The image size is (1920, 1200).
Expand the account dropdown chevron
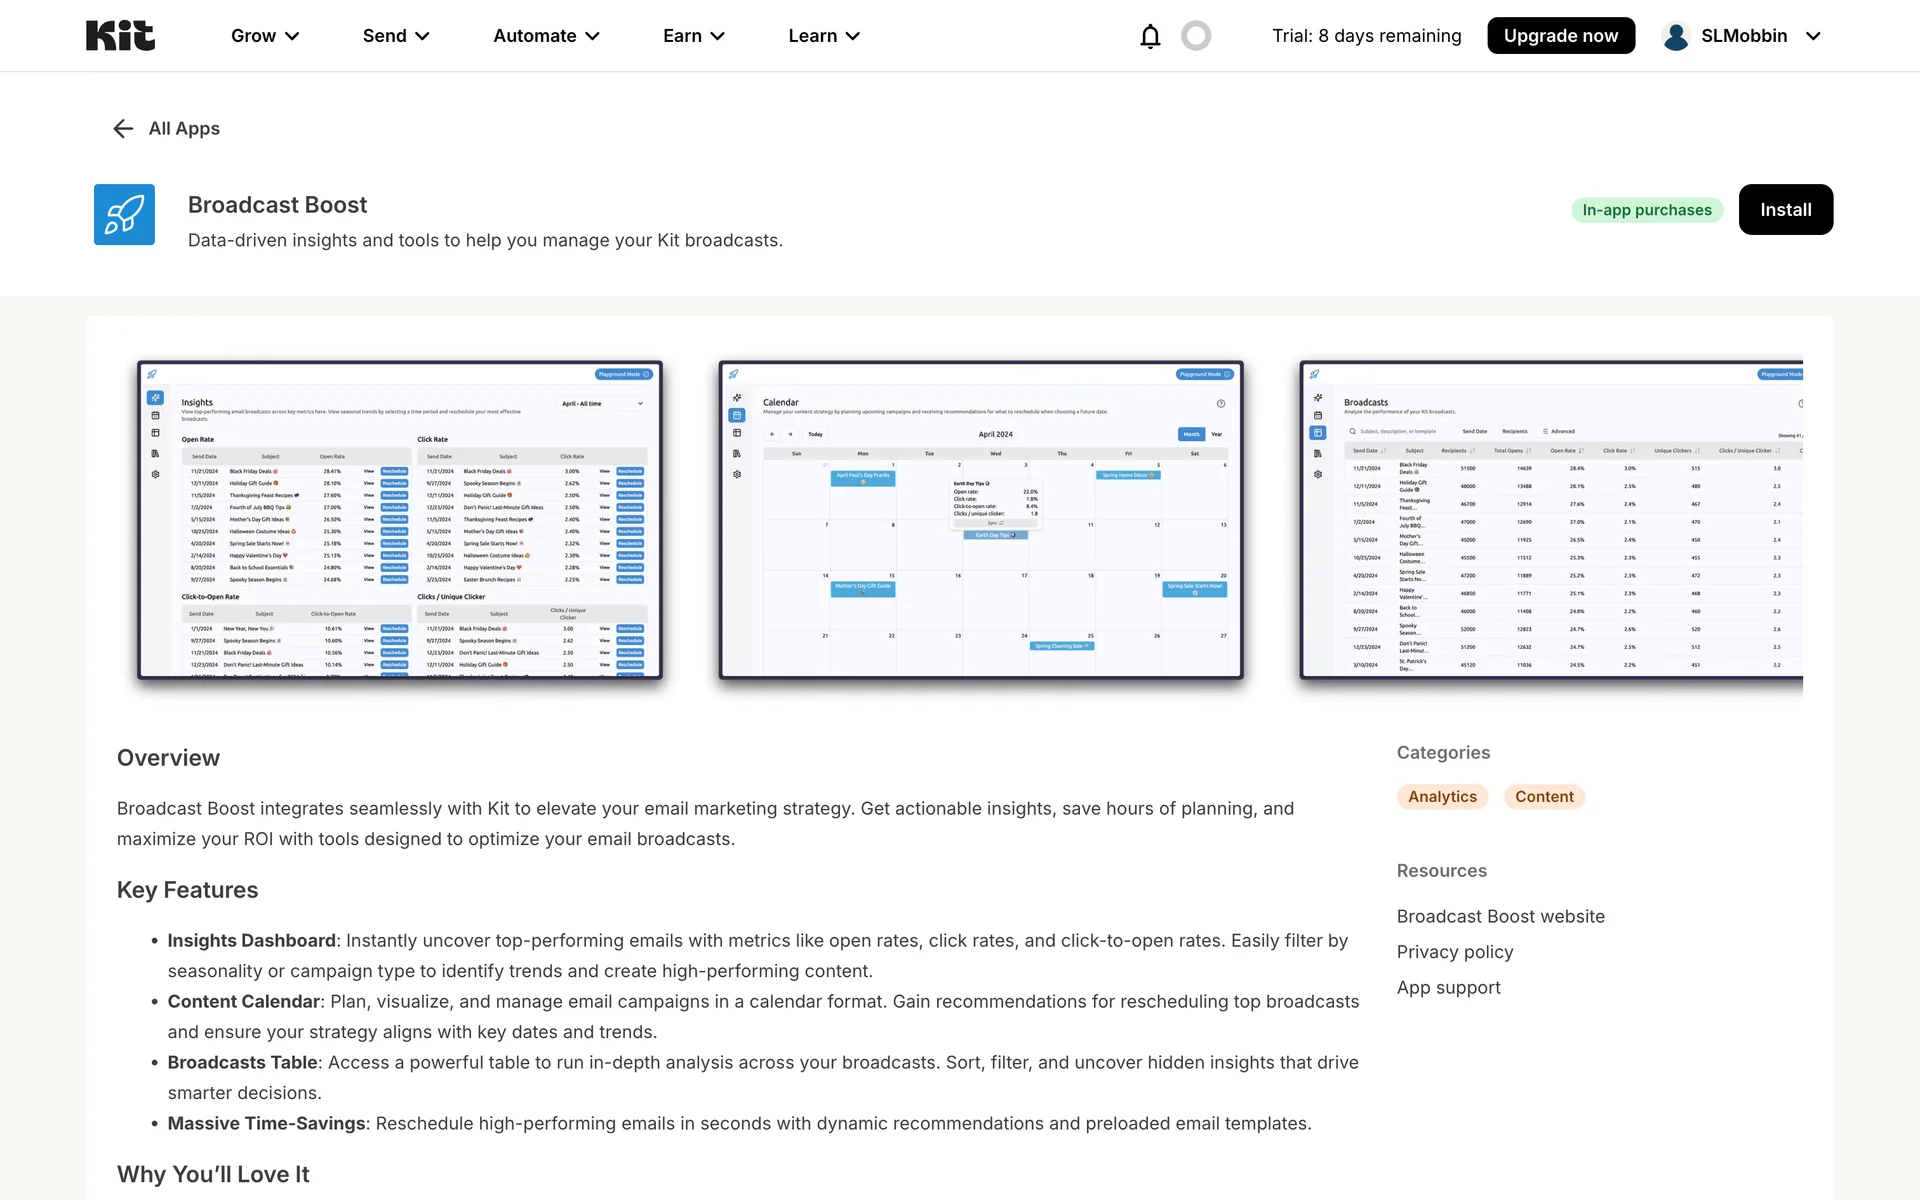pos(1813,36)
